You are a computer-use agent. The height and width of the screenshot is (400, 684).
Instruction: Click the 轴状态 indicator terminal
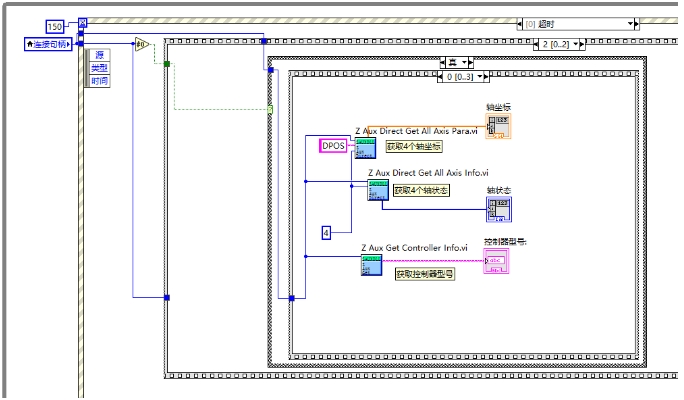click(499, 209)
